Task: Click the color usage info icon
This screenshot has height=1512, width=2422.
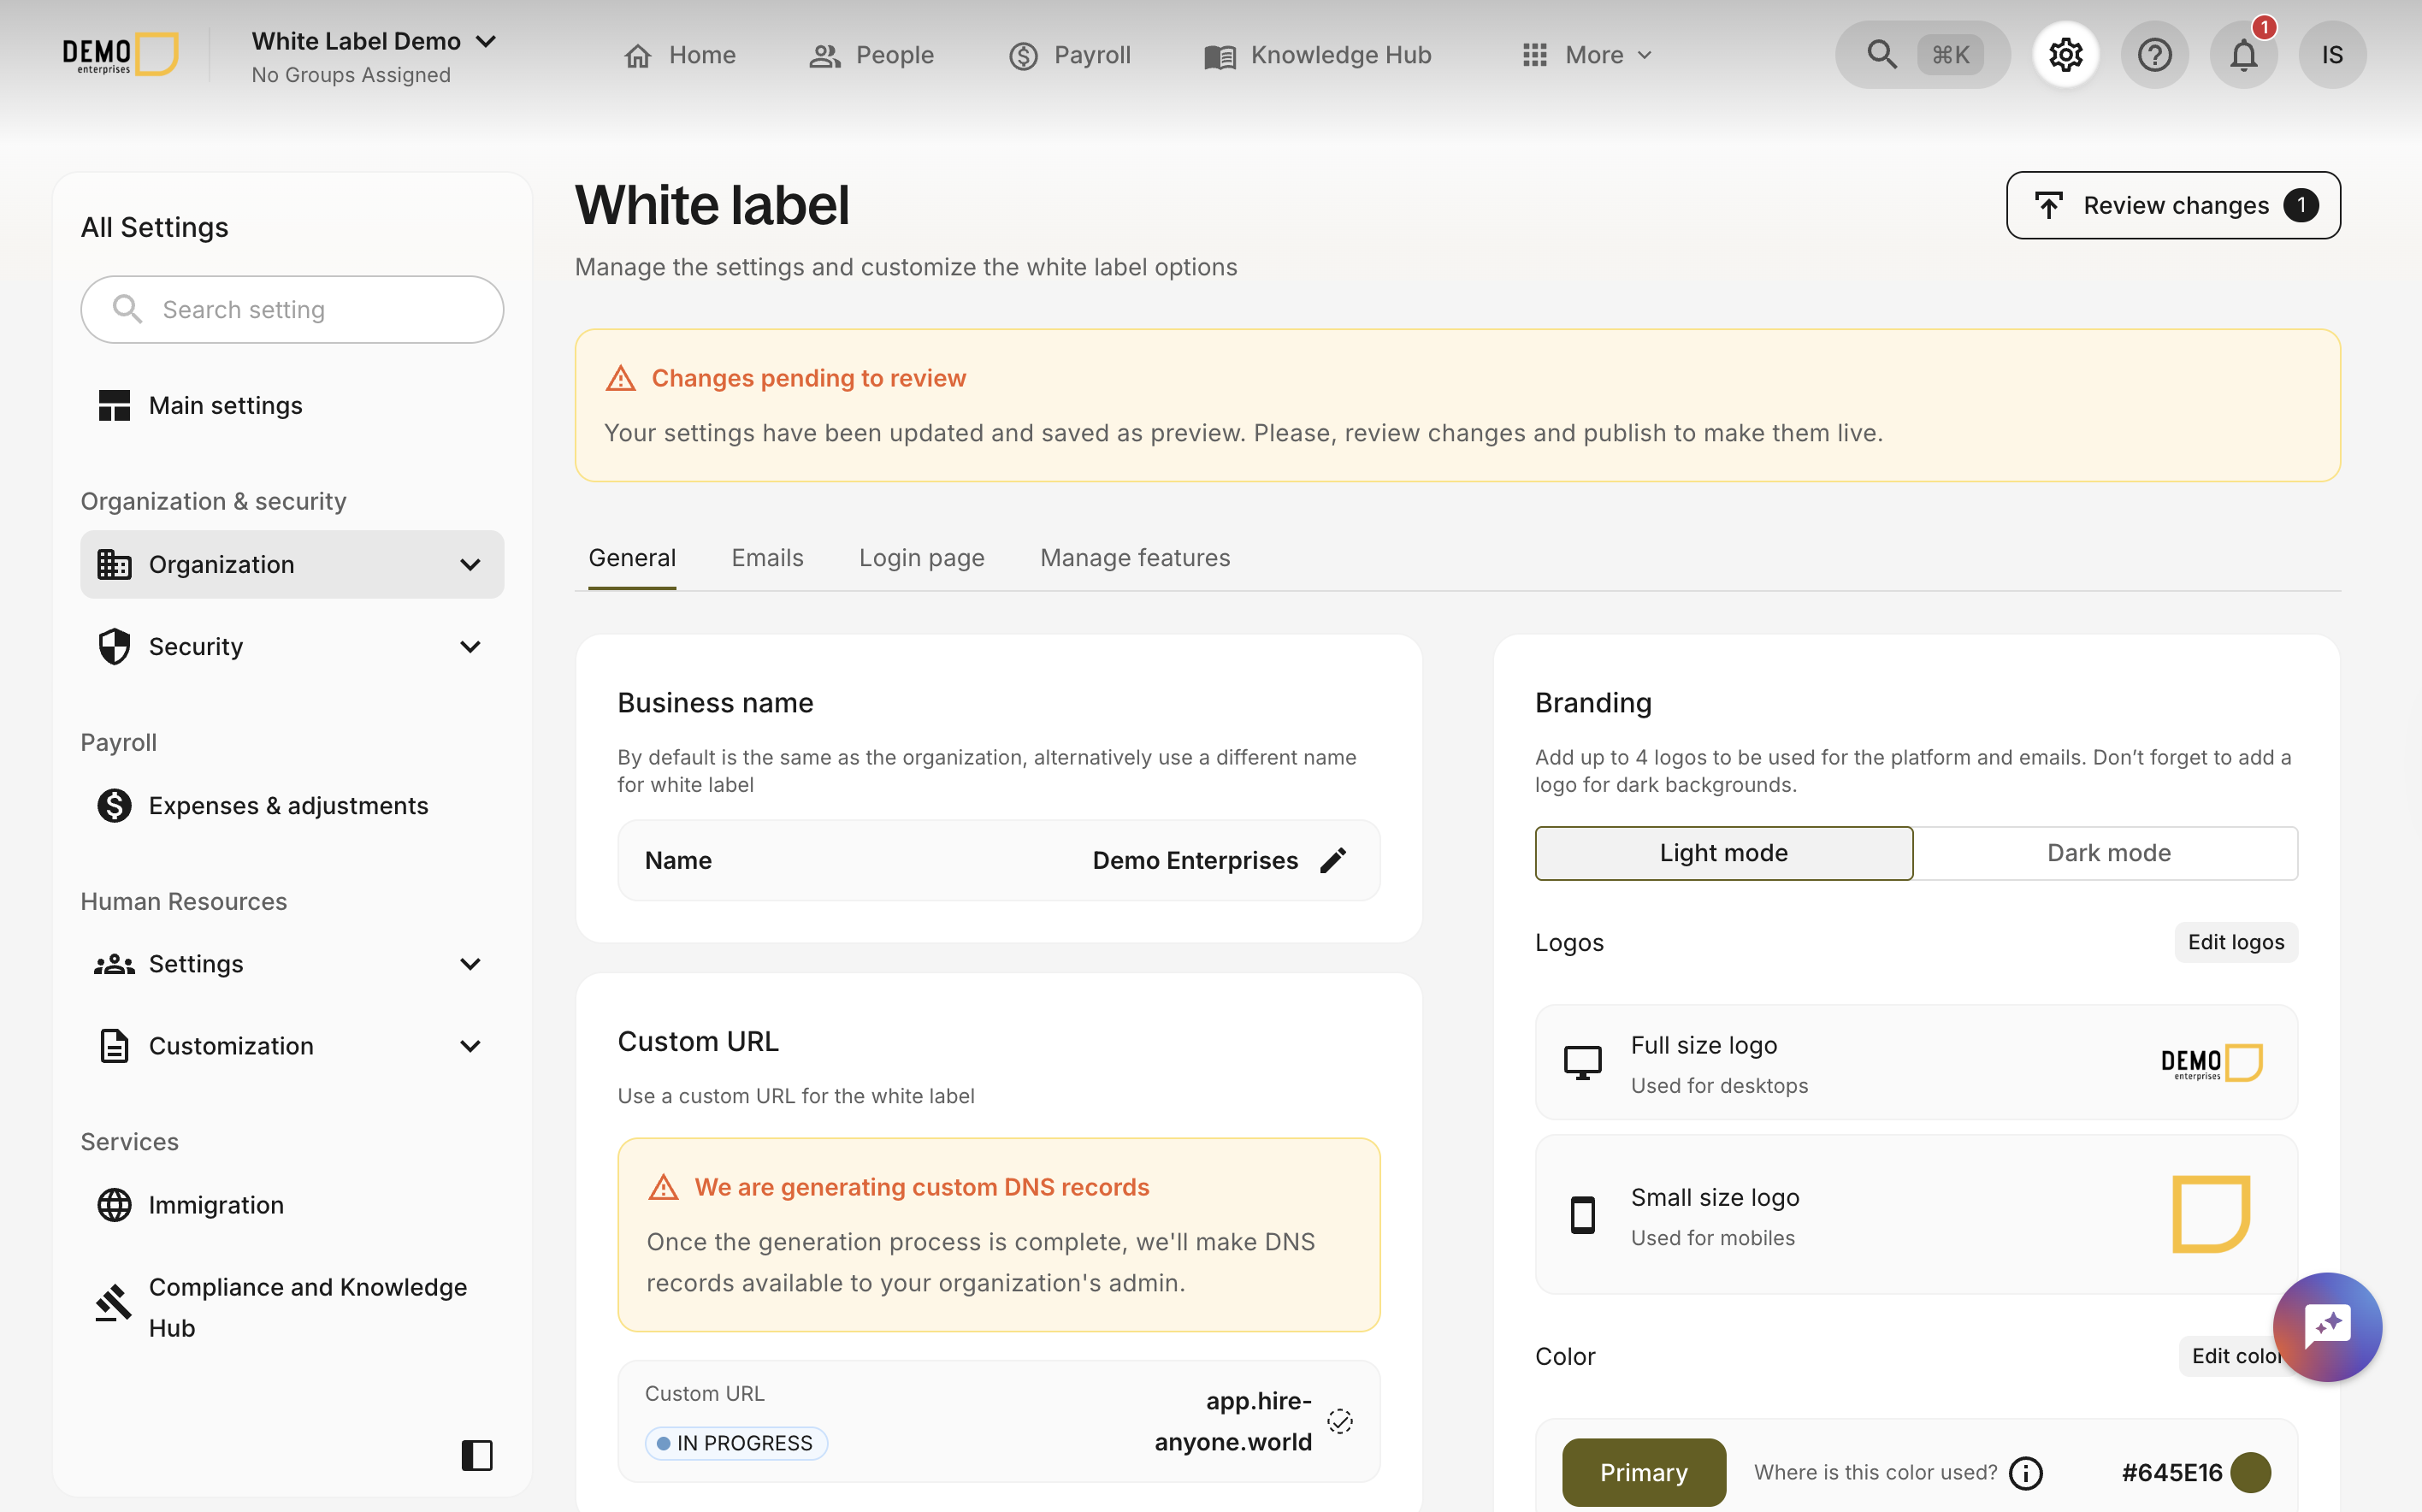Action: pos(2026,1472)
